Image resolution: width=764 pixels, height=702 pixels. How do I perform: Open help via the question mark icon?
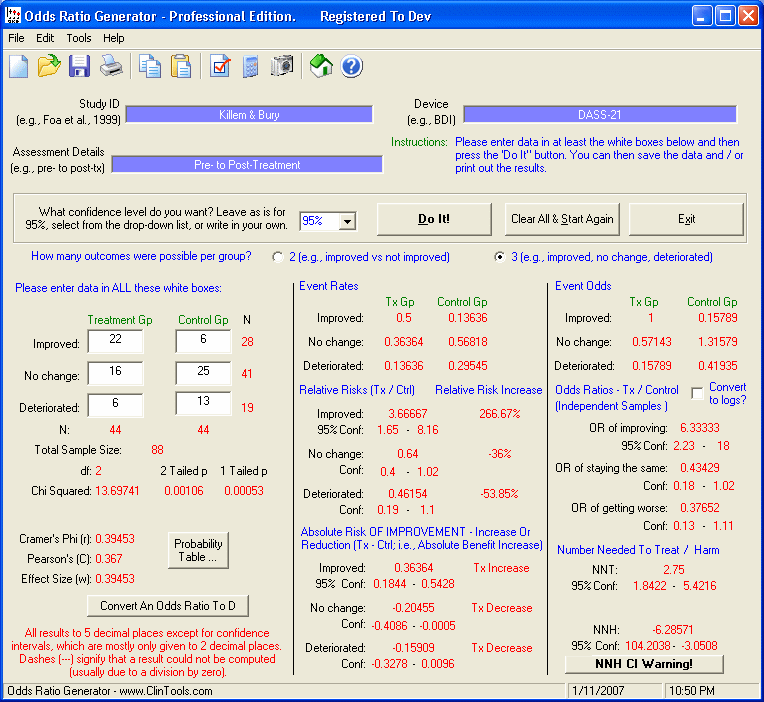[351, 67]
